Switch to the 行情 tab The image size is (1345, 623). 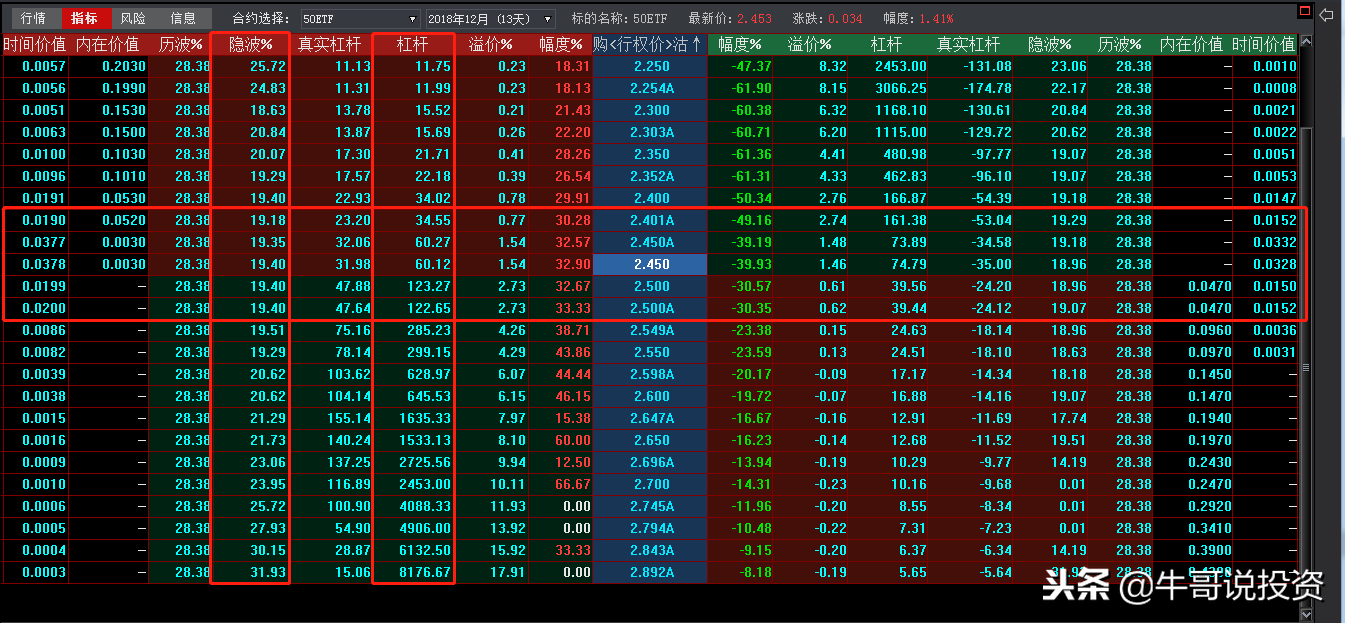33,18
